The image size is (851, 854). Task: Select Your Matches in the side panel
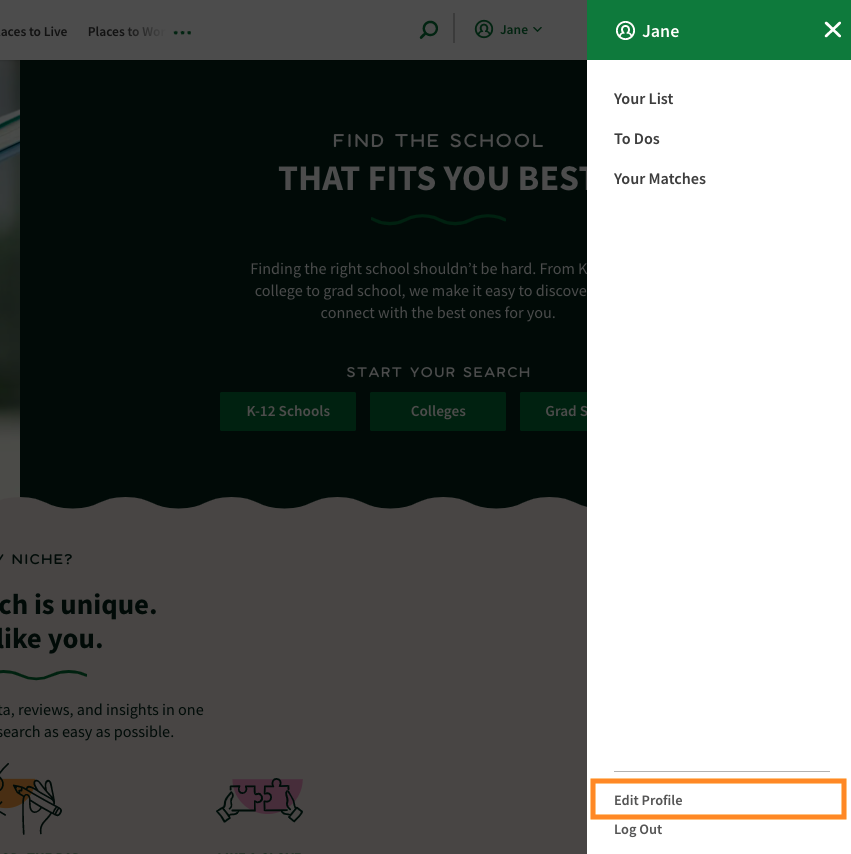(659, 179)
